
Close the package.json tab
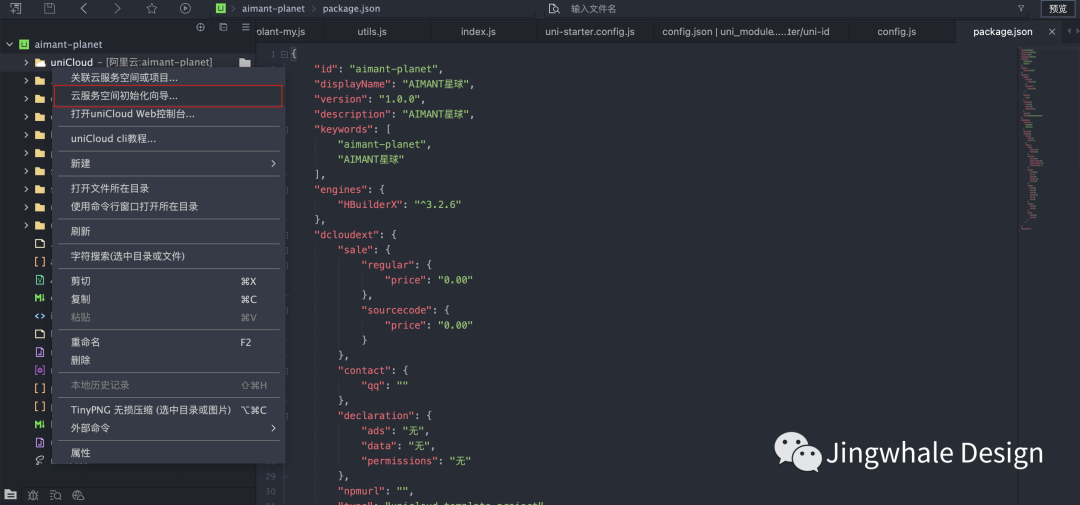click(x=1052, y=32)
